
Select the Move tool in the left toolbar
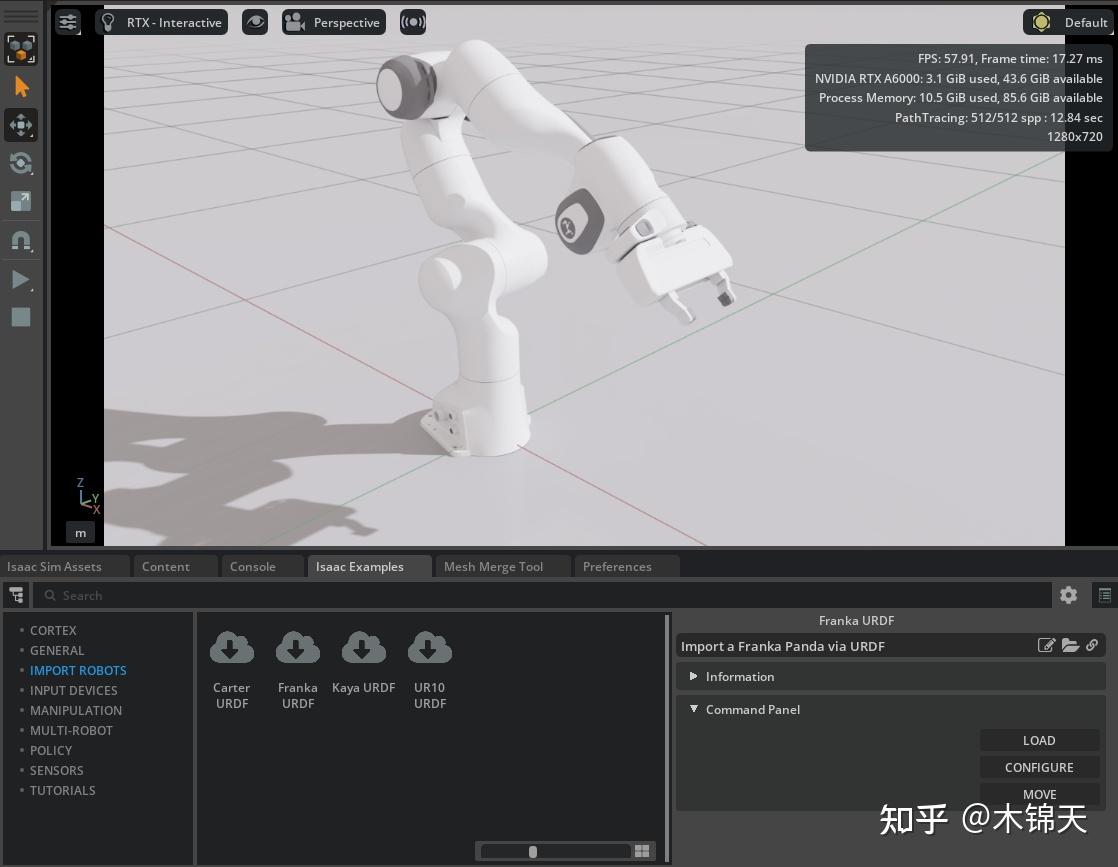(21, 125)
